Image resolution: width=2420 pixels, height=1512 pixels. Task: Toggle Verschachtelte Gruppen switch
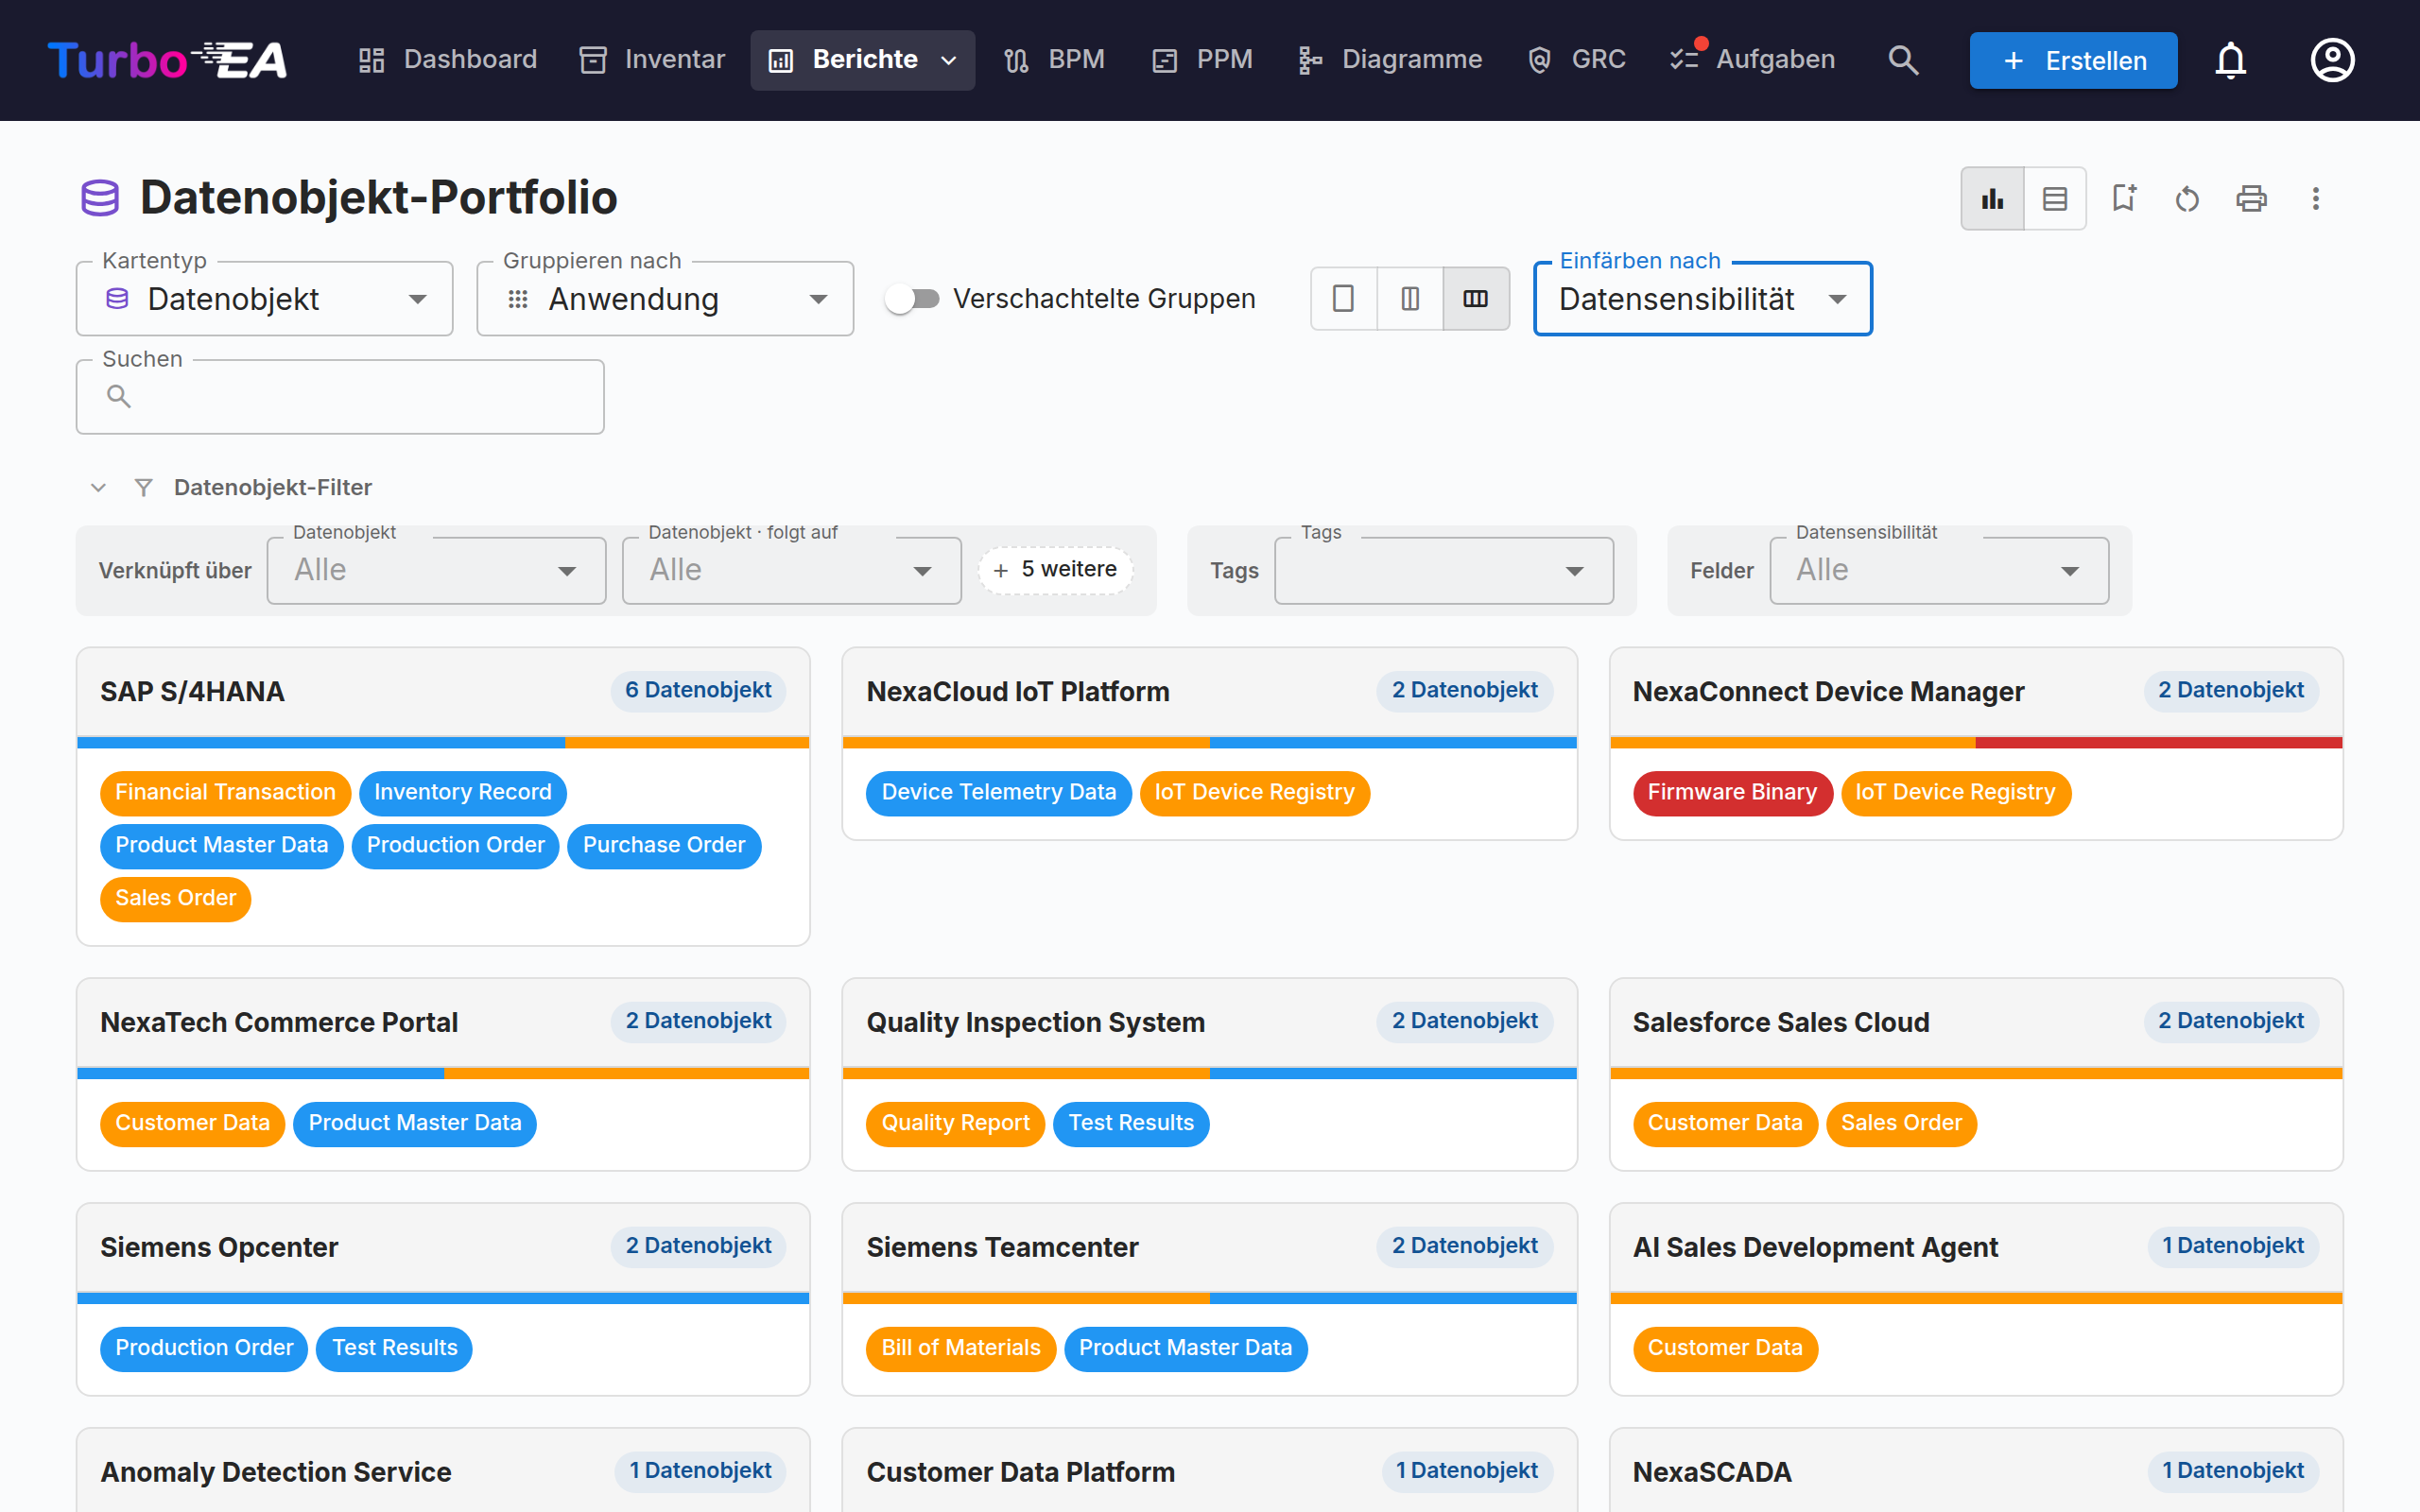(x=912, y=299)
